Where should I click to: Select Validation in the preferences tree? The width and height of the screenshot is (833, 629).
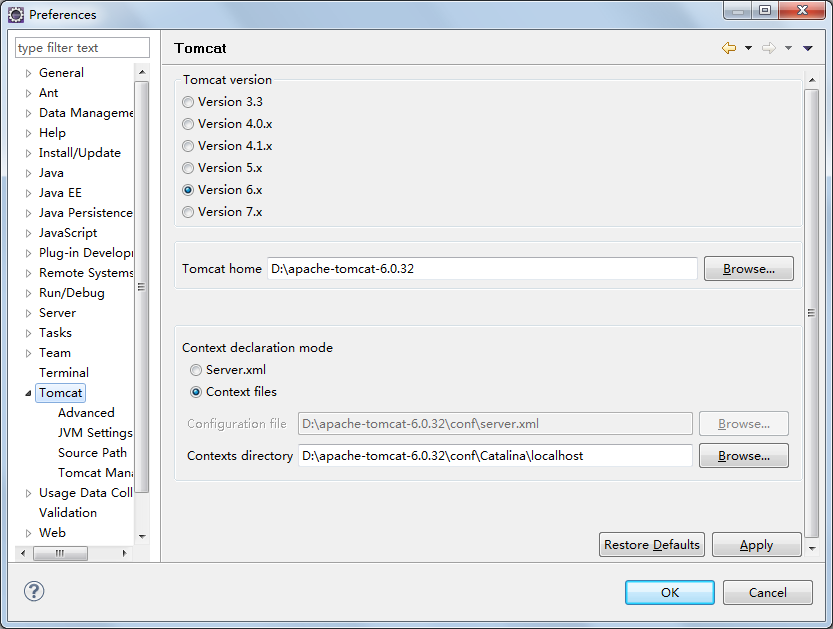68,513
